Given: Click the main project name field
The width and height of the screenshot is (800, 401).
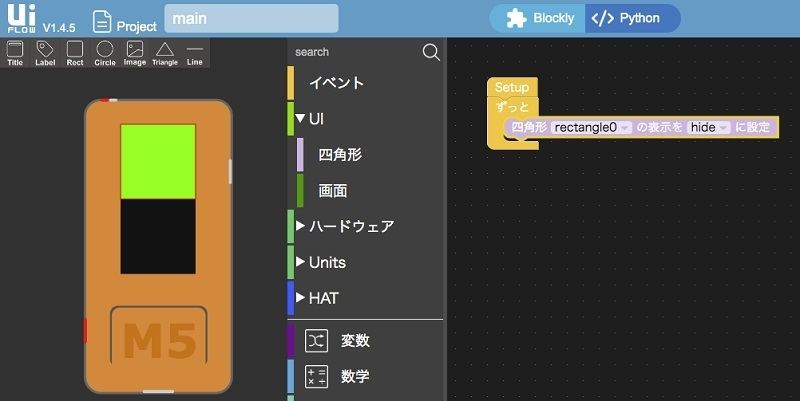Looking at the screenshot, I should [x=251, y=19].
